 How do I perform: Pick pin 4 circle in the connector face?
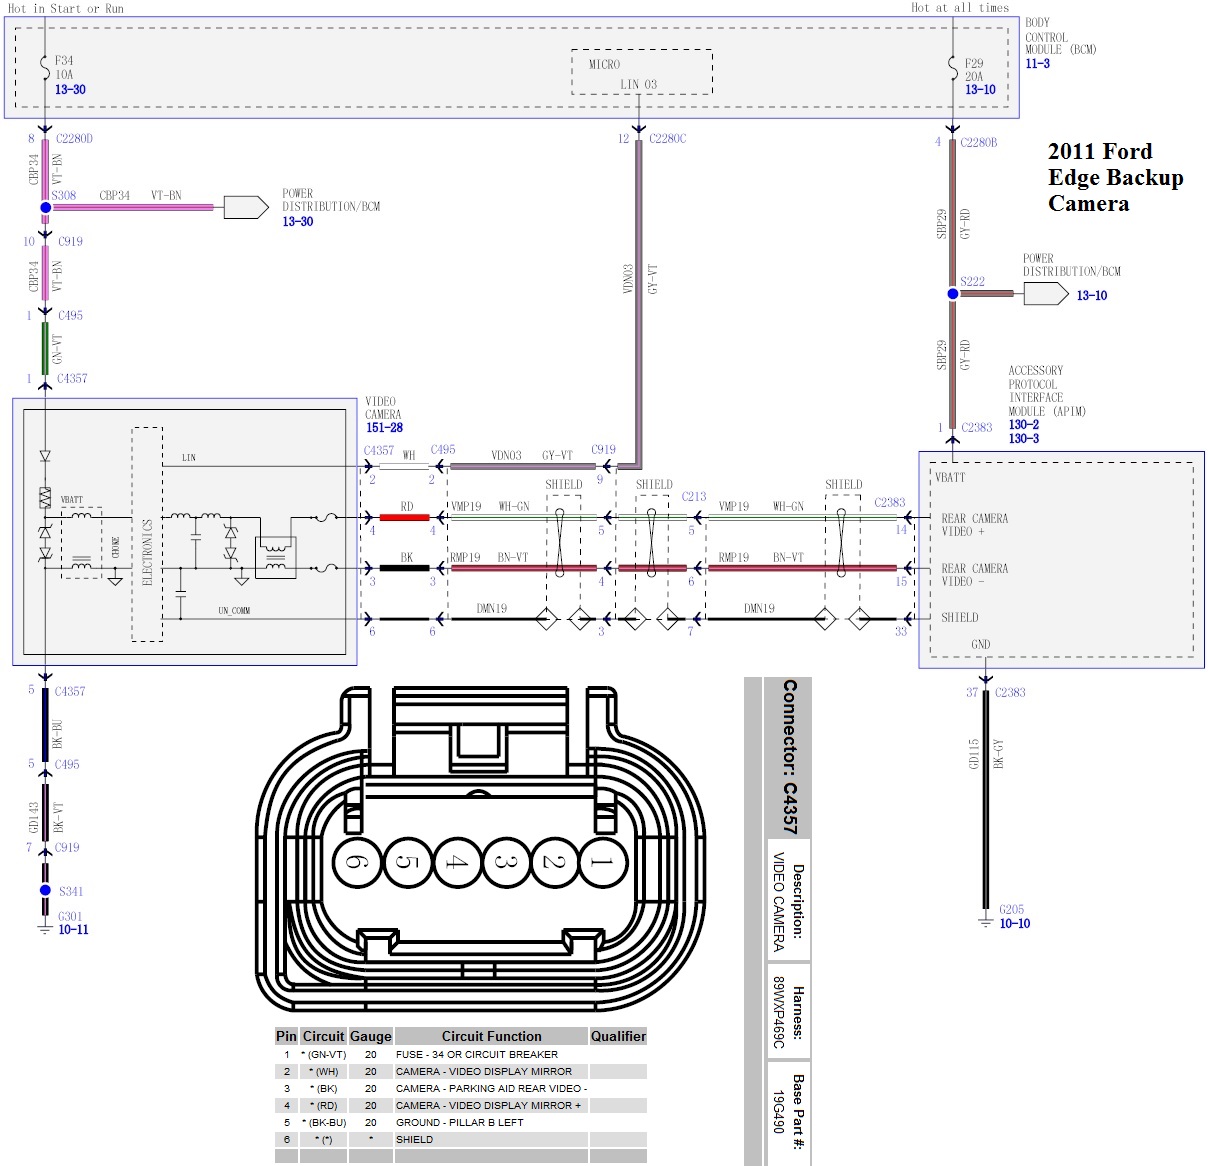[456, 862]
